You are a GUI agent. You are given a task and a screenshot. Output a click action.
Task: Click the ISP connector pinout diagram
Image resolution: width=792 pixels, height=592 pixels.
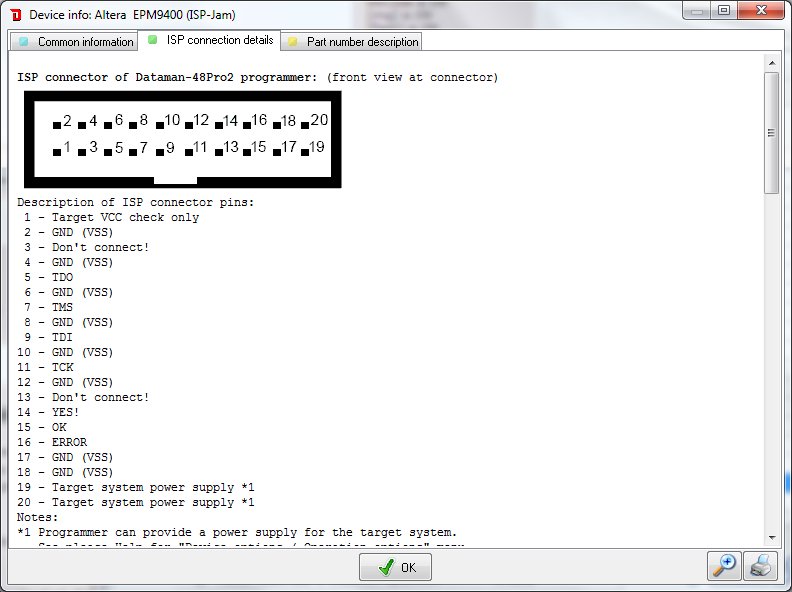click(x=183, y=138)
